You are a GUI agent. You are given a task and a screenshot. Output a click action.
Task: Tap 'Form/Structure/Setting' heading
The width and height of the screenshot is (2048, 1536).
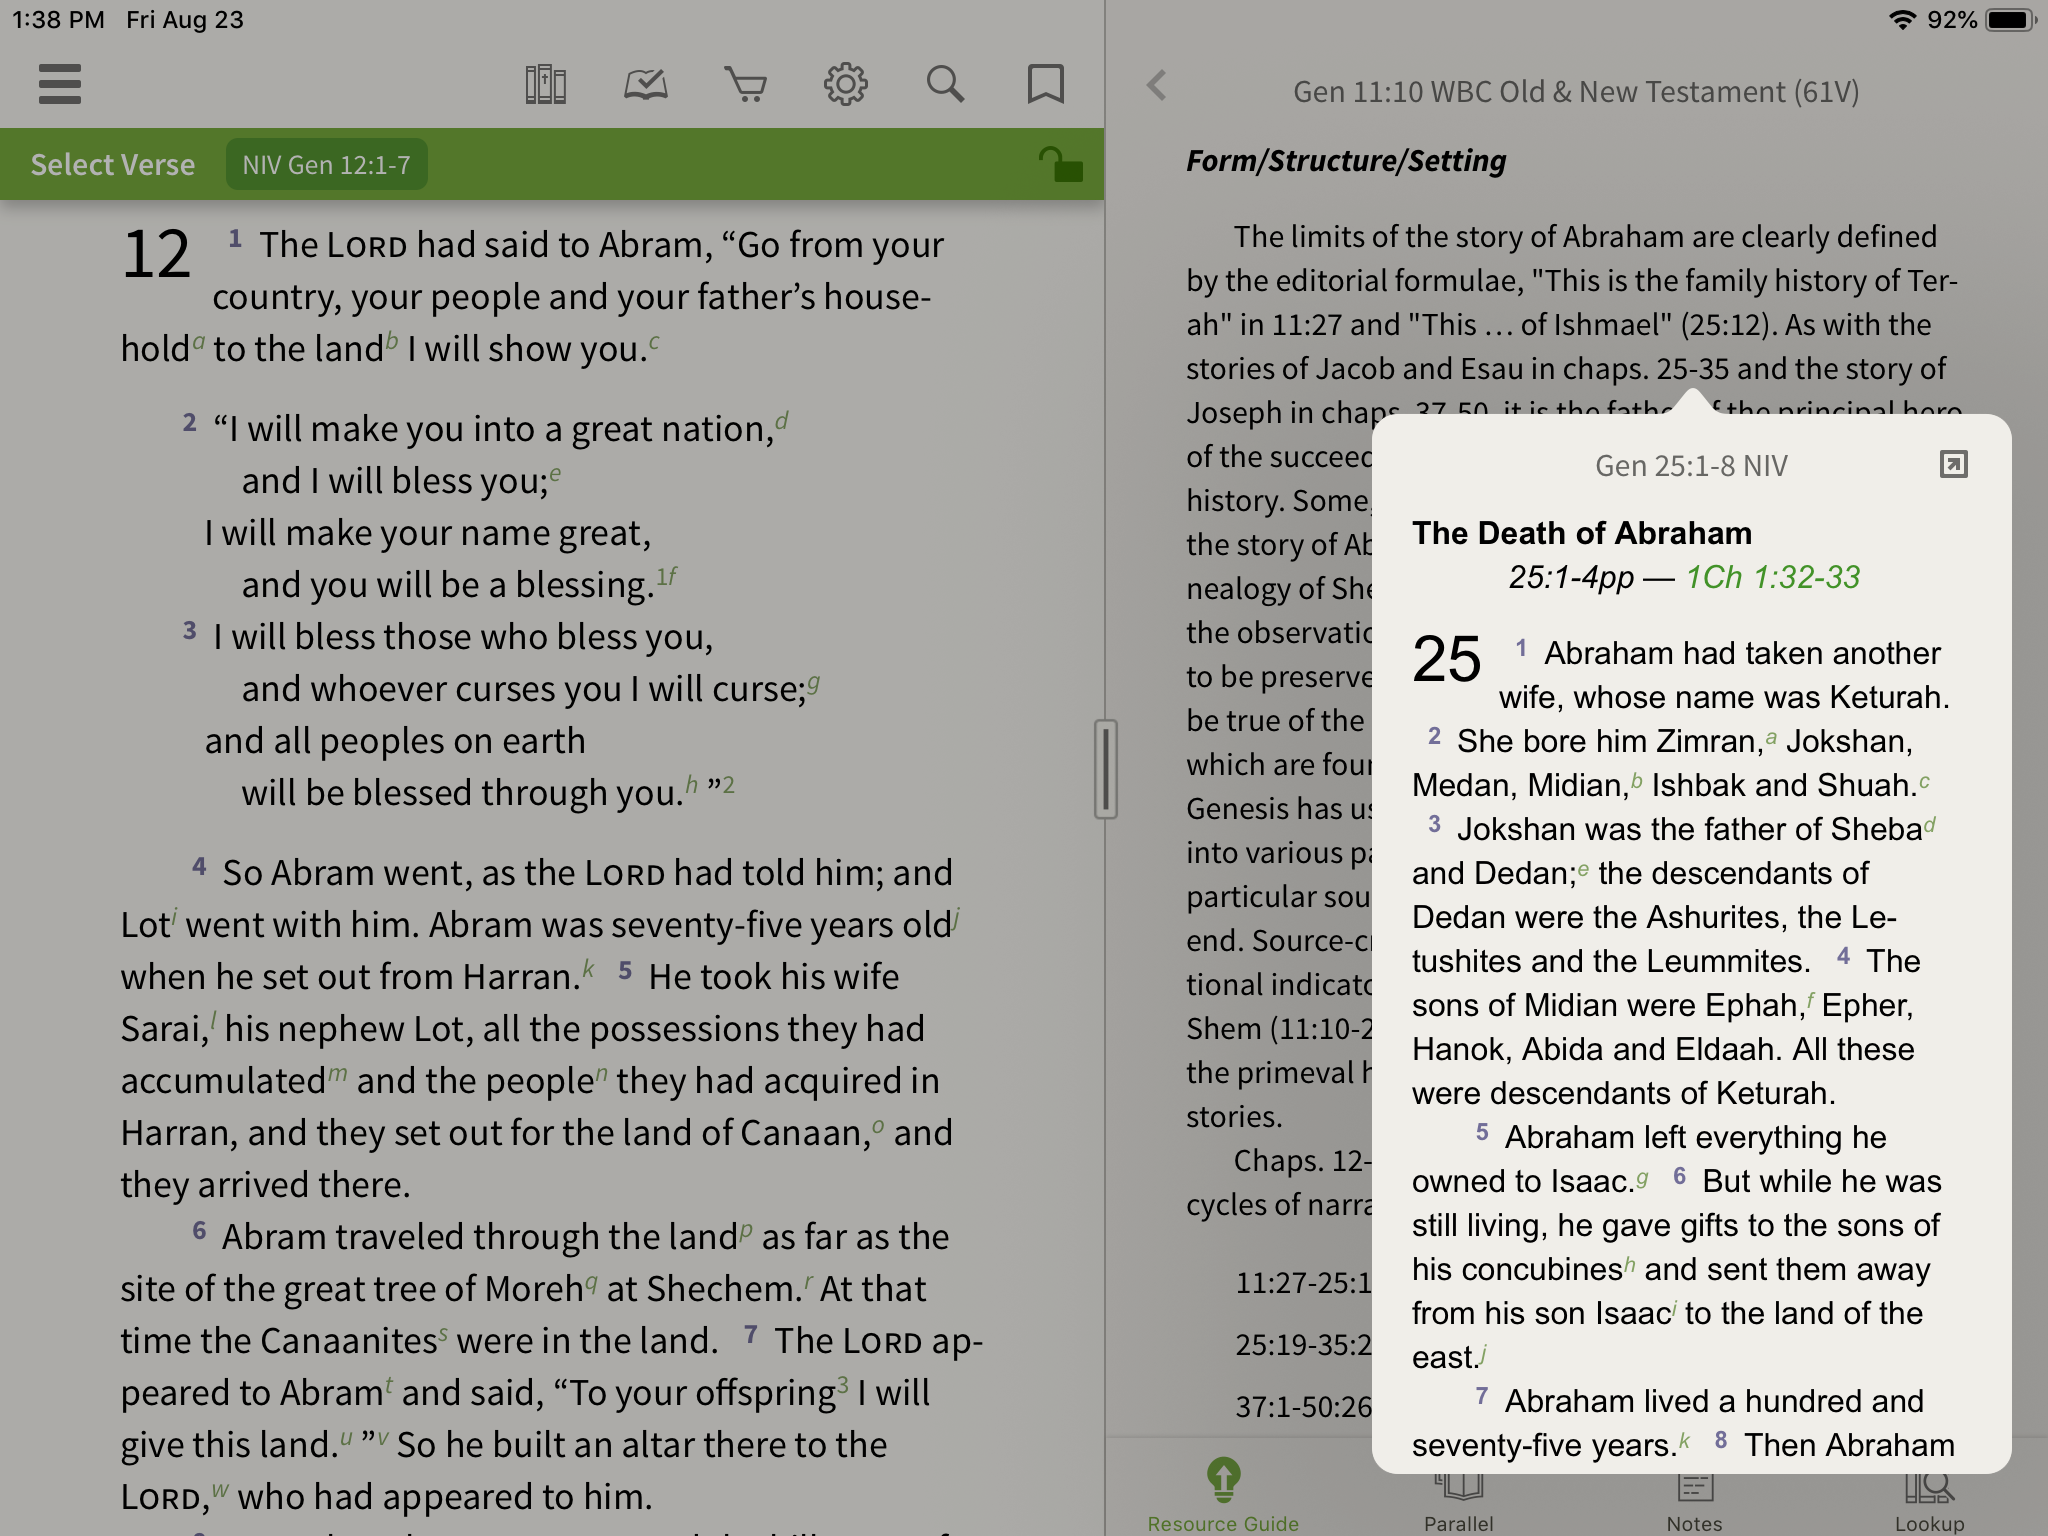[x=1346, y=160]
